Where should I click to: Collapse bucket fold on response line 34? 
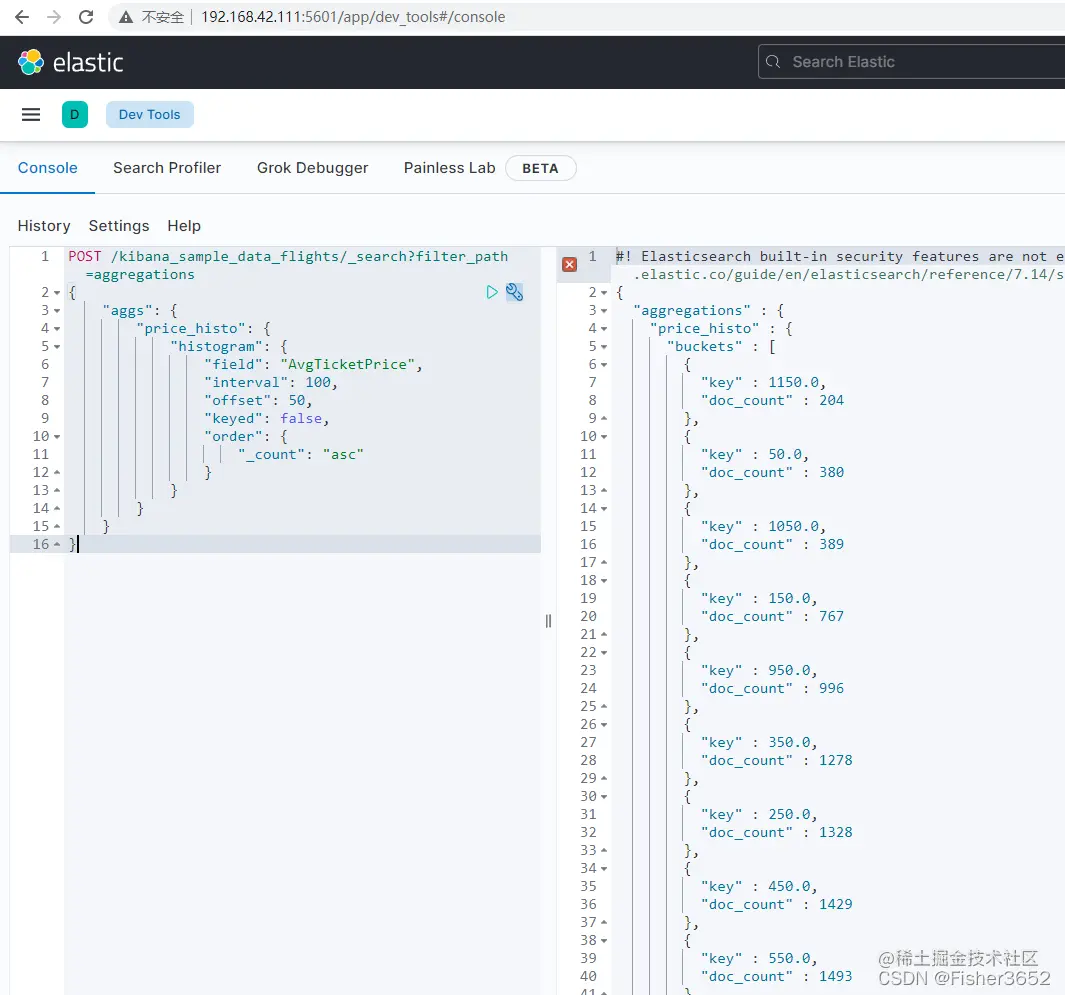coord(604,869)
